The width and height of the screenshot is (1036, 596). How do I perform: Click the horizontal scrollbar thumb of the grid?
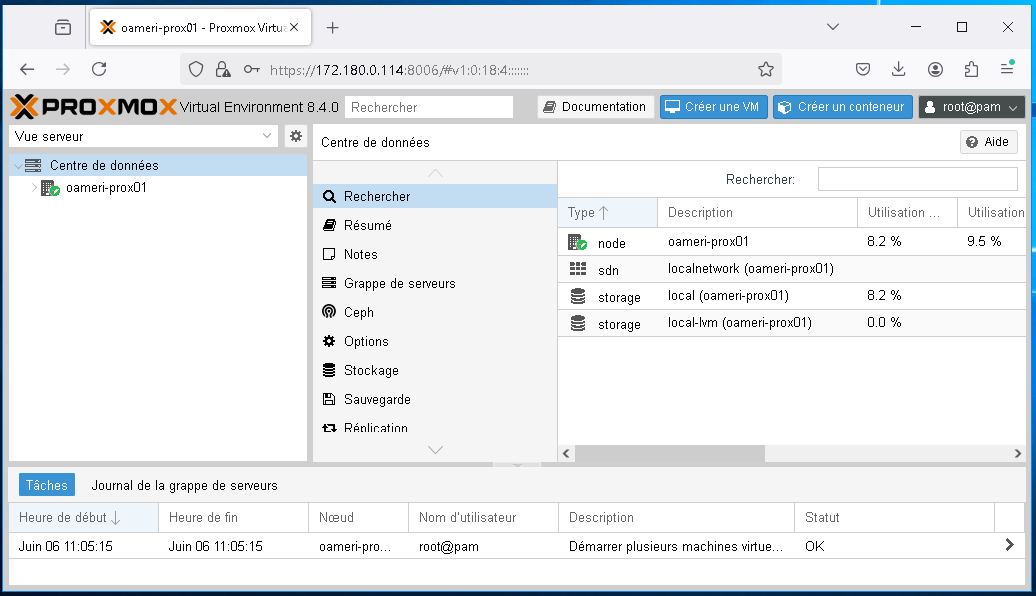669,454
